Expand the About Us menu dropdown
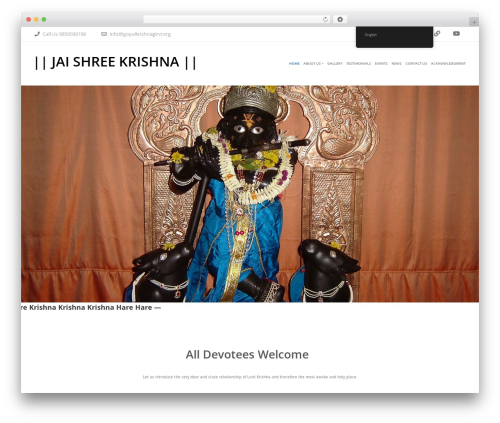 coord(313,64)
